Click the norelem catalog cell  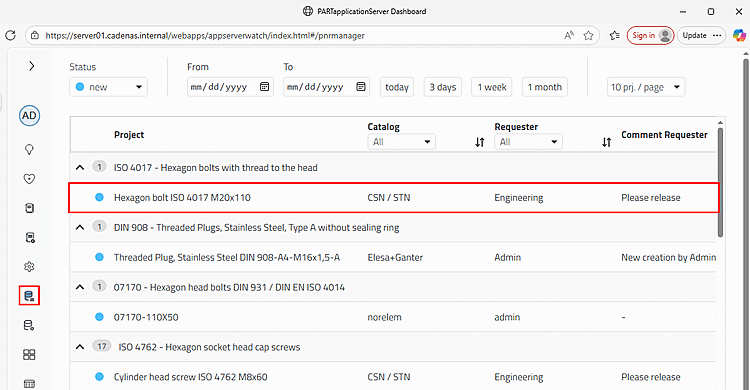click(x=385, y=317)
